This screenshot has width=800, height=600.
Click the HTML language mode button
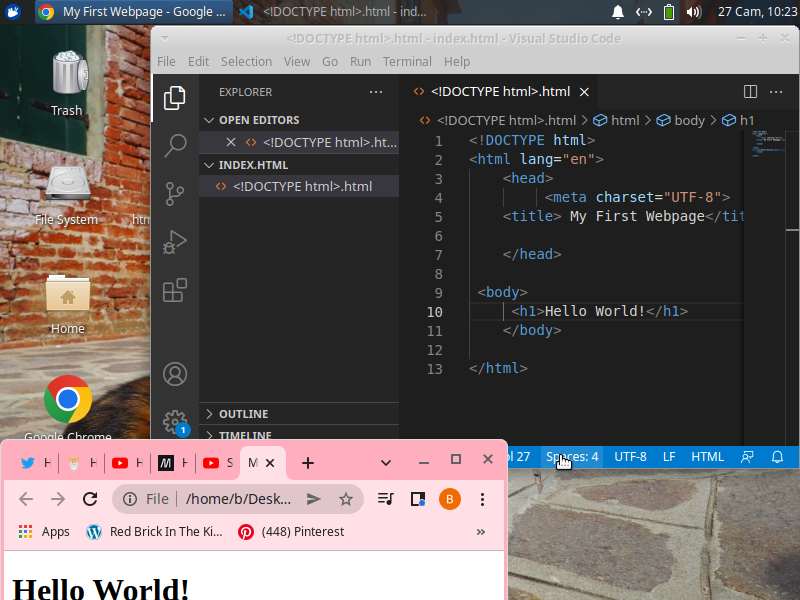[707, 457]
